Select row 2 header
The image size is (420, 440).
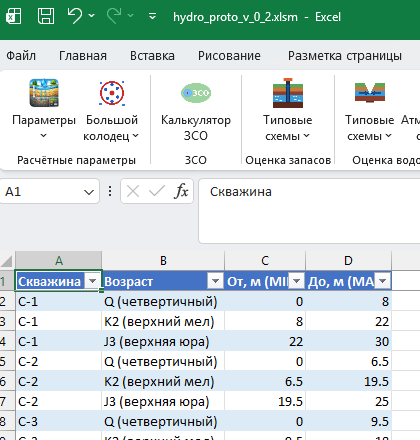click(x=7, y=301)
